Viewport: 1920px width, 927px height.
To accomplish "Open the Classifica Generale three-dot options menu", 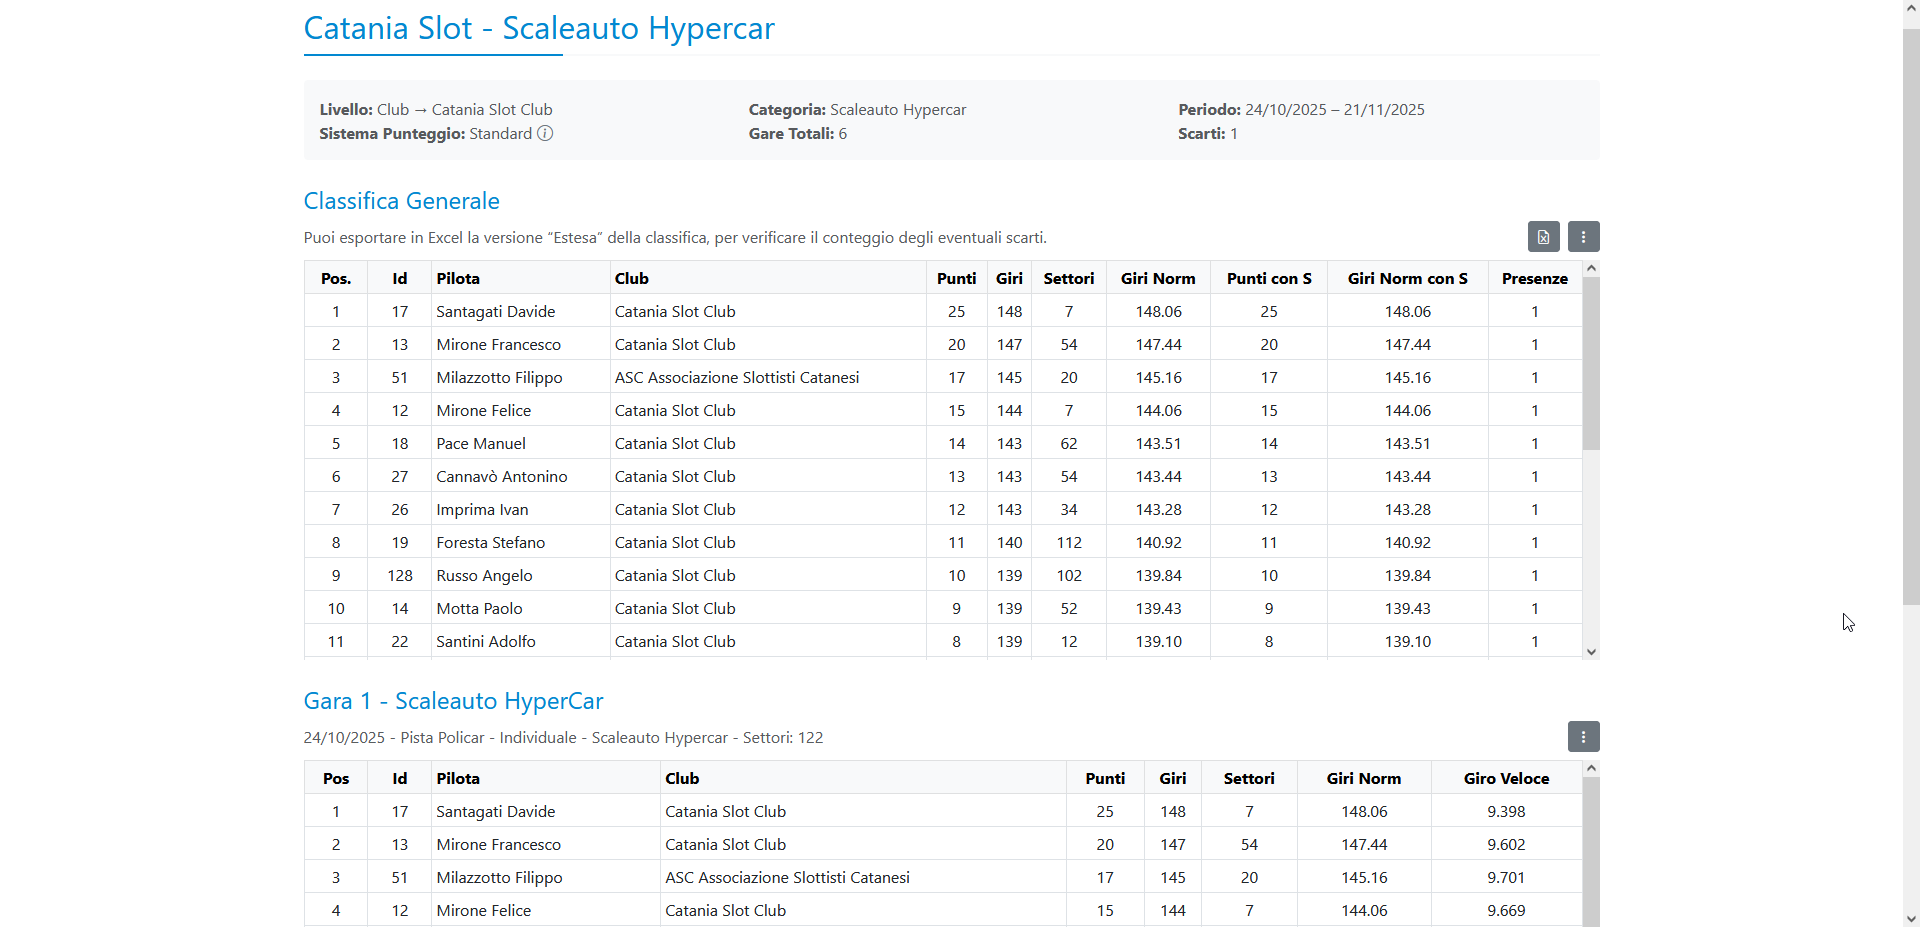I will 1583,237.
